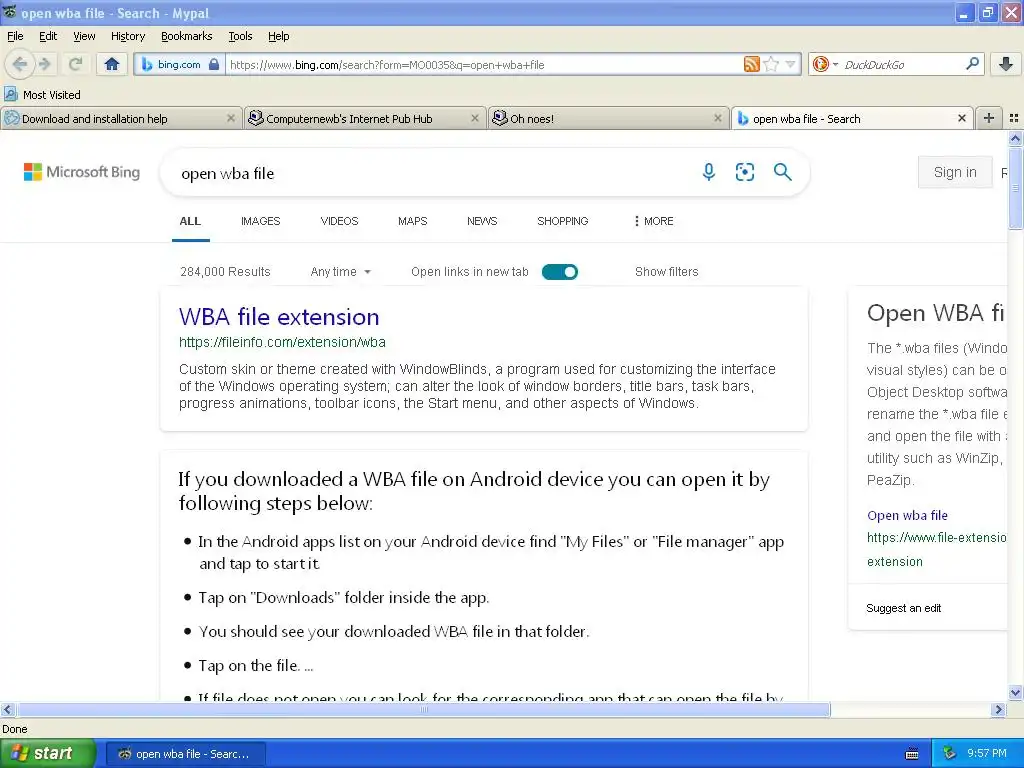Screen dimensions: 1024x768
Task: Click the 284,000 Results count text
Action: tap(225, 272)
